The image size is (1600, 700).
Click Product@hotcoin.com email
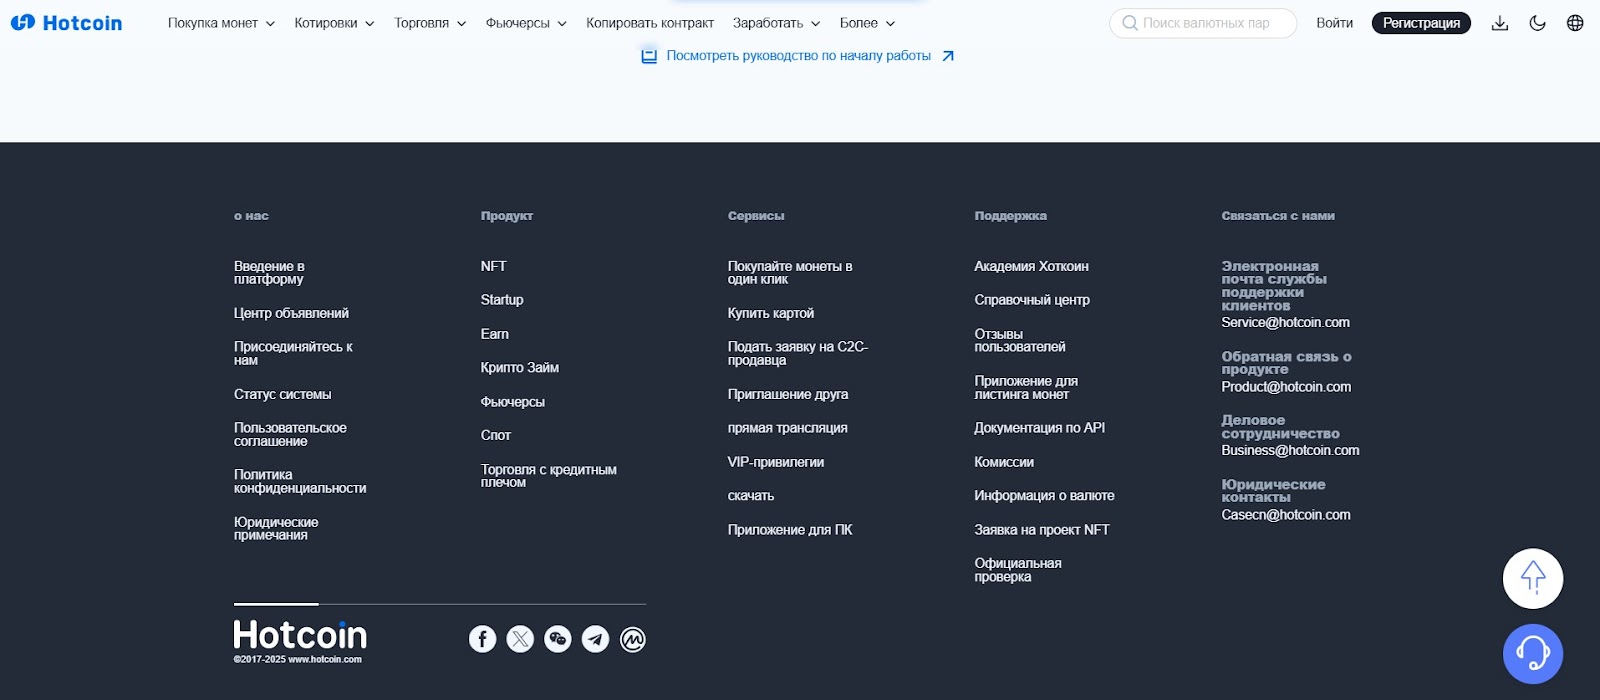click(x=1286, y=386)
